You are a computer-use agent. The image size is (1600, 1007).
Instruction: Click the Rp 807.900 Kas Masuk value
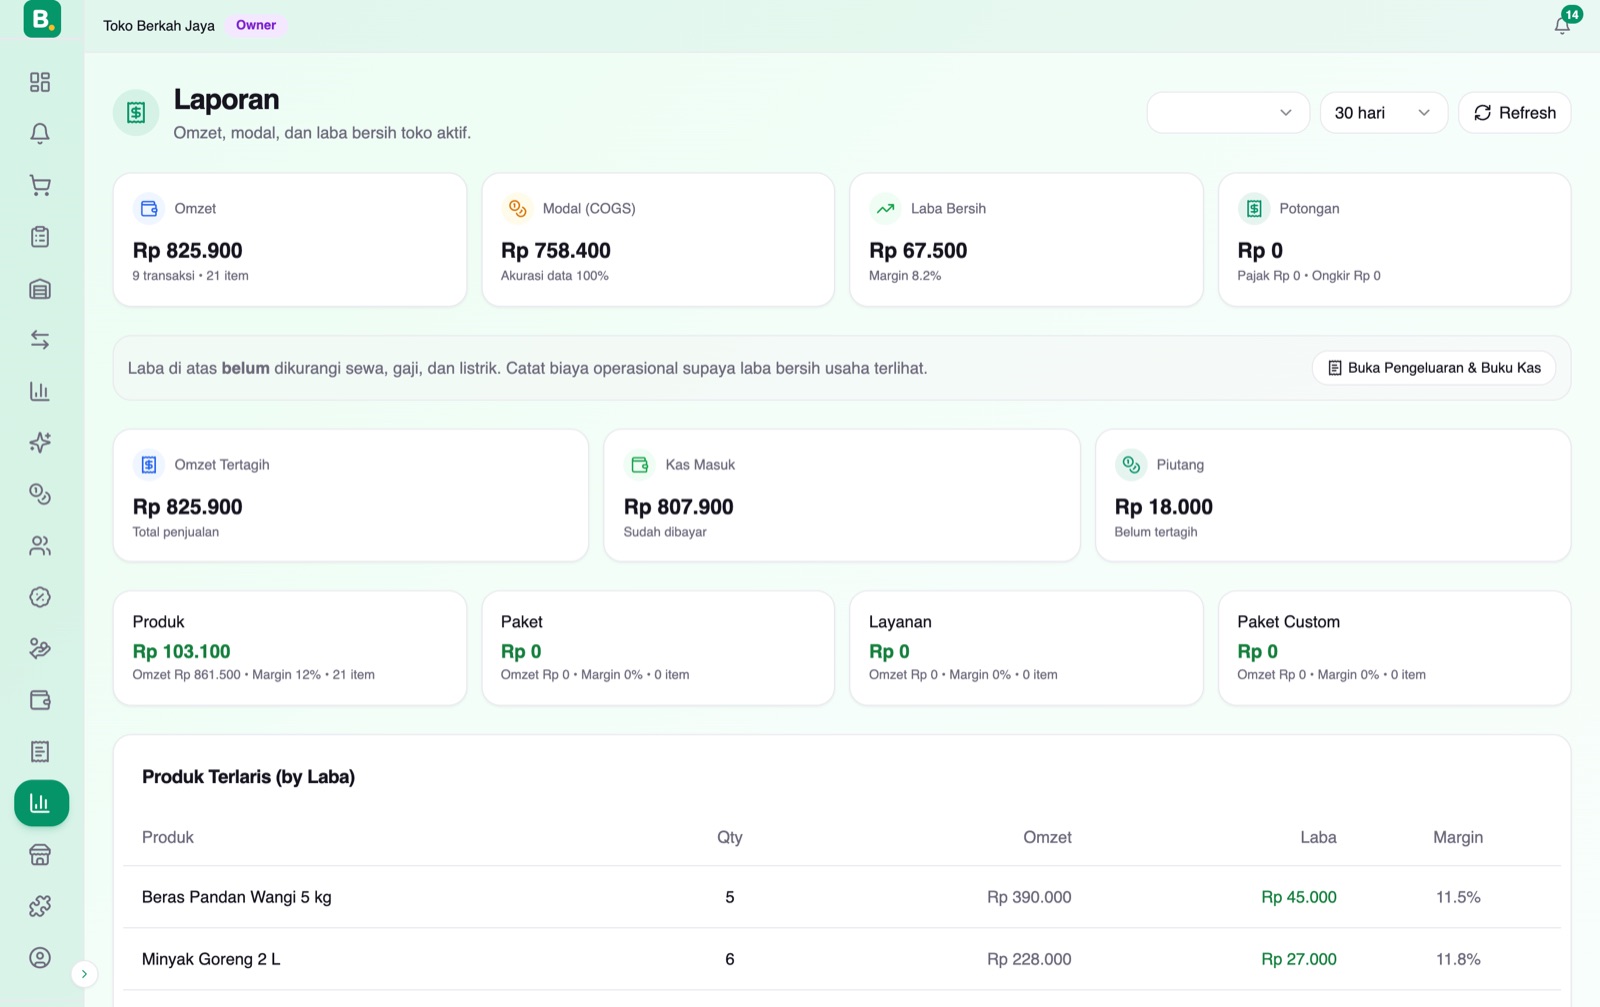click(x=679, y=507)
